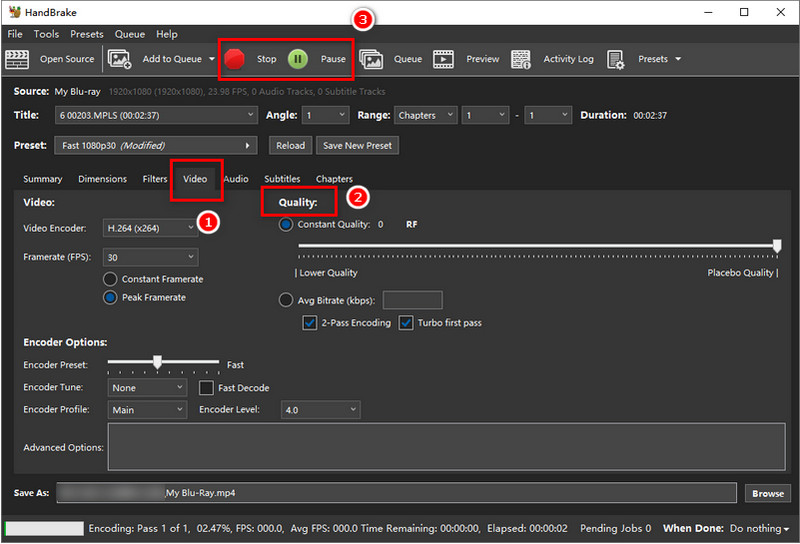
Task: Click the Presets gear document icon
Action: (x=616, y=59)
